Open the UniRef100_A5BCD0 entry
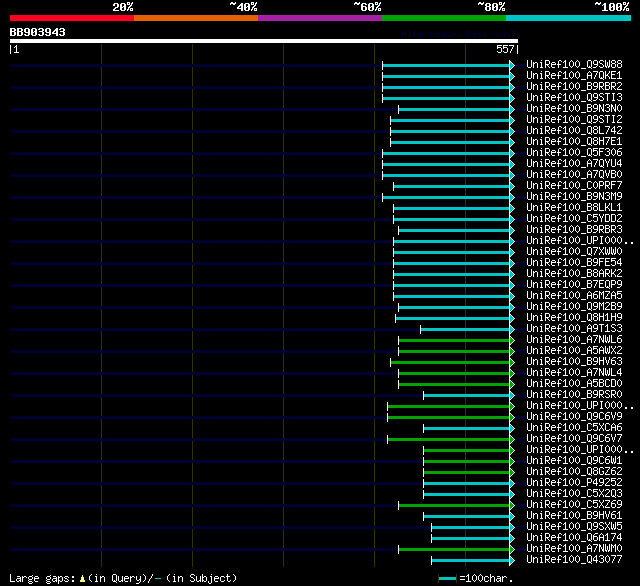This screenshot has width=640, height=586. pos(574,384)
